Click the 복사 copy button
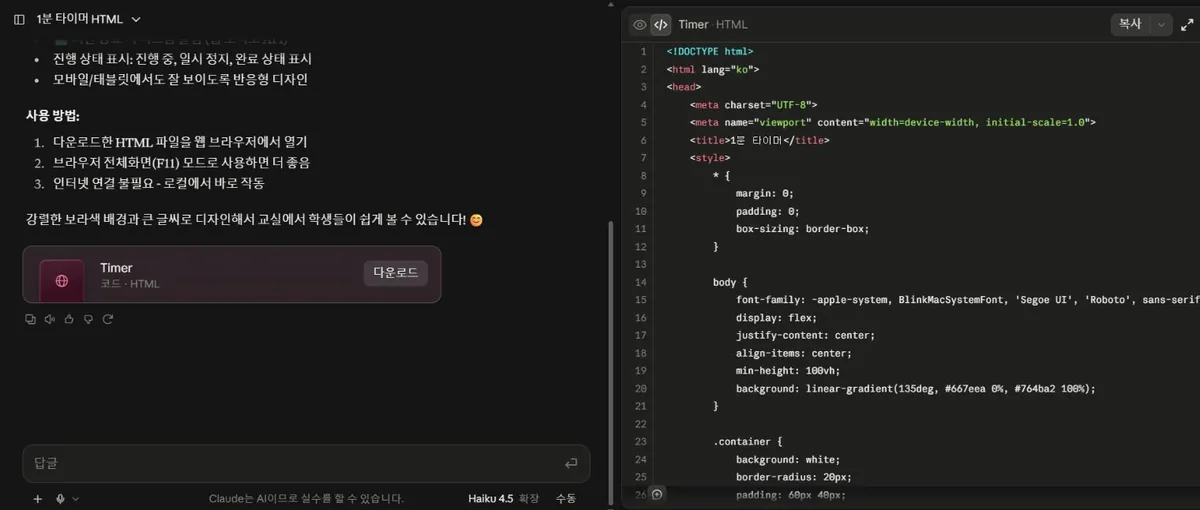This screenshot has height=510, width=1200. point(1130,24)
